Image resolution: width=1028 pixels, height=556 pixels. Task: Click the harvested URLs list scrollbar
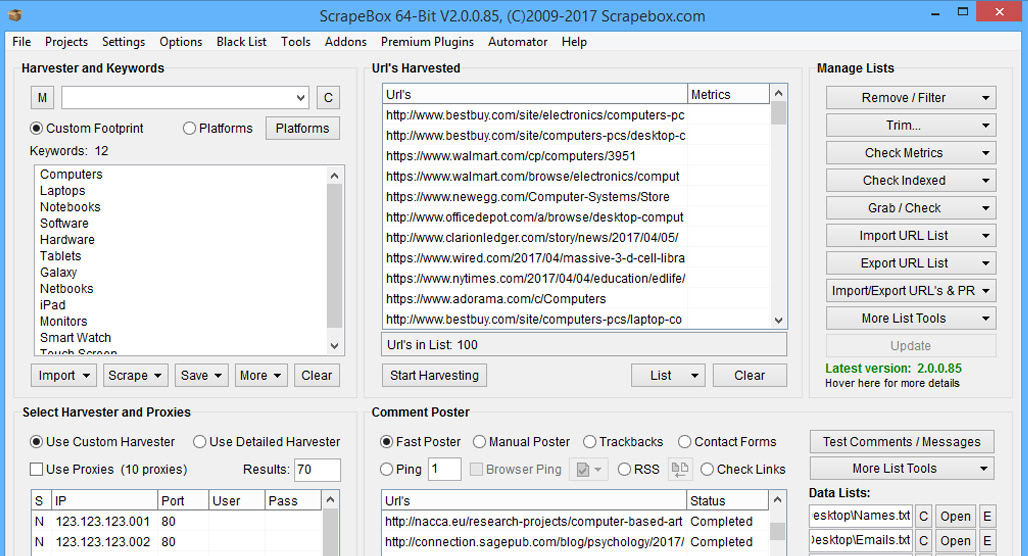coord(778,207)
